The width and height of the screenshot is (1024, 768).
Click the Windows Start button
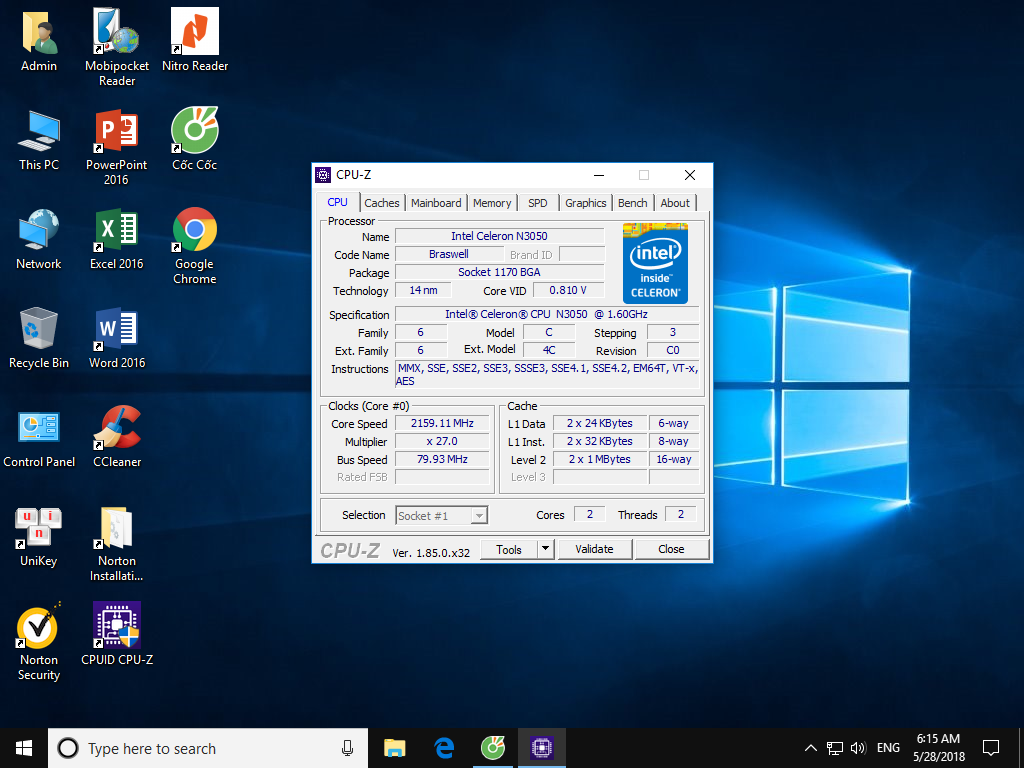[x=24, y=748]
